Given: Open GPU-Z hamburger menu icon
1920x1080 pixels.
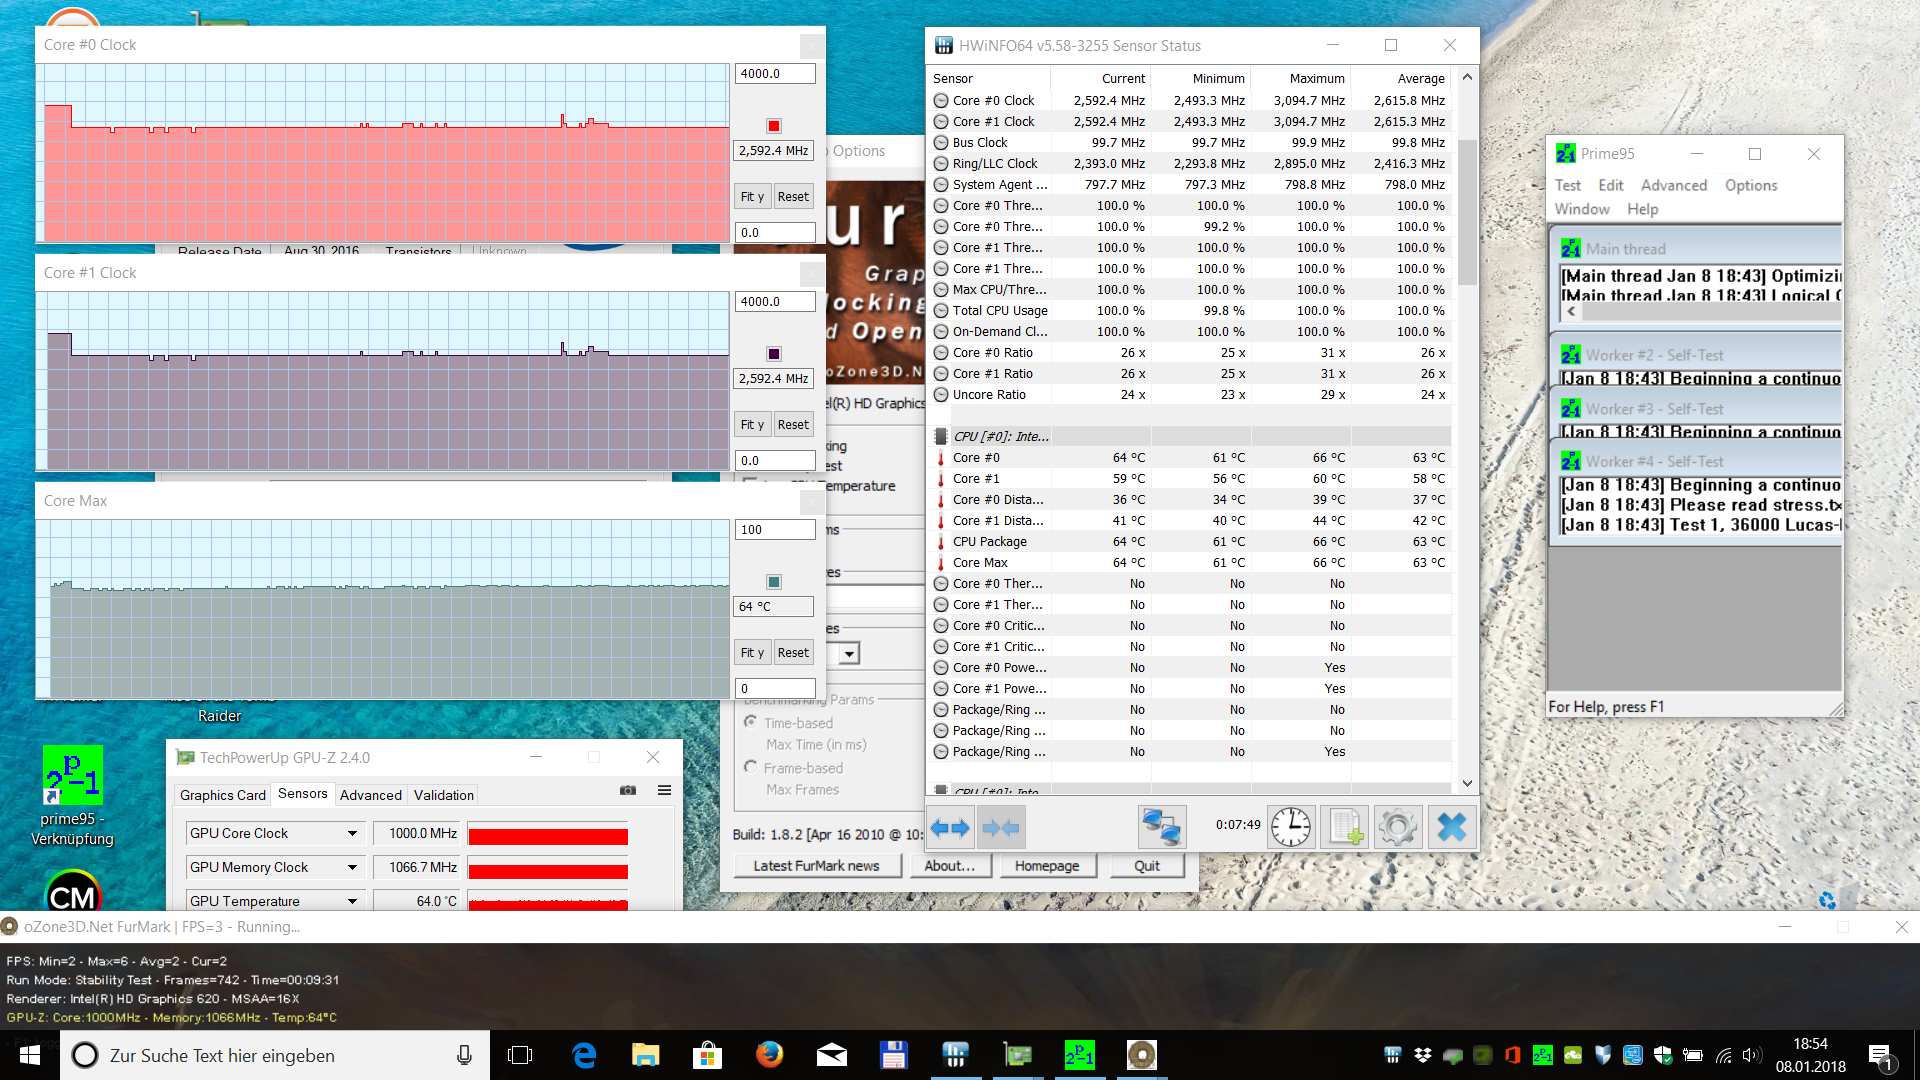Looking at the screenshot, I should [664, 790].
